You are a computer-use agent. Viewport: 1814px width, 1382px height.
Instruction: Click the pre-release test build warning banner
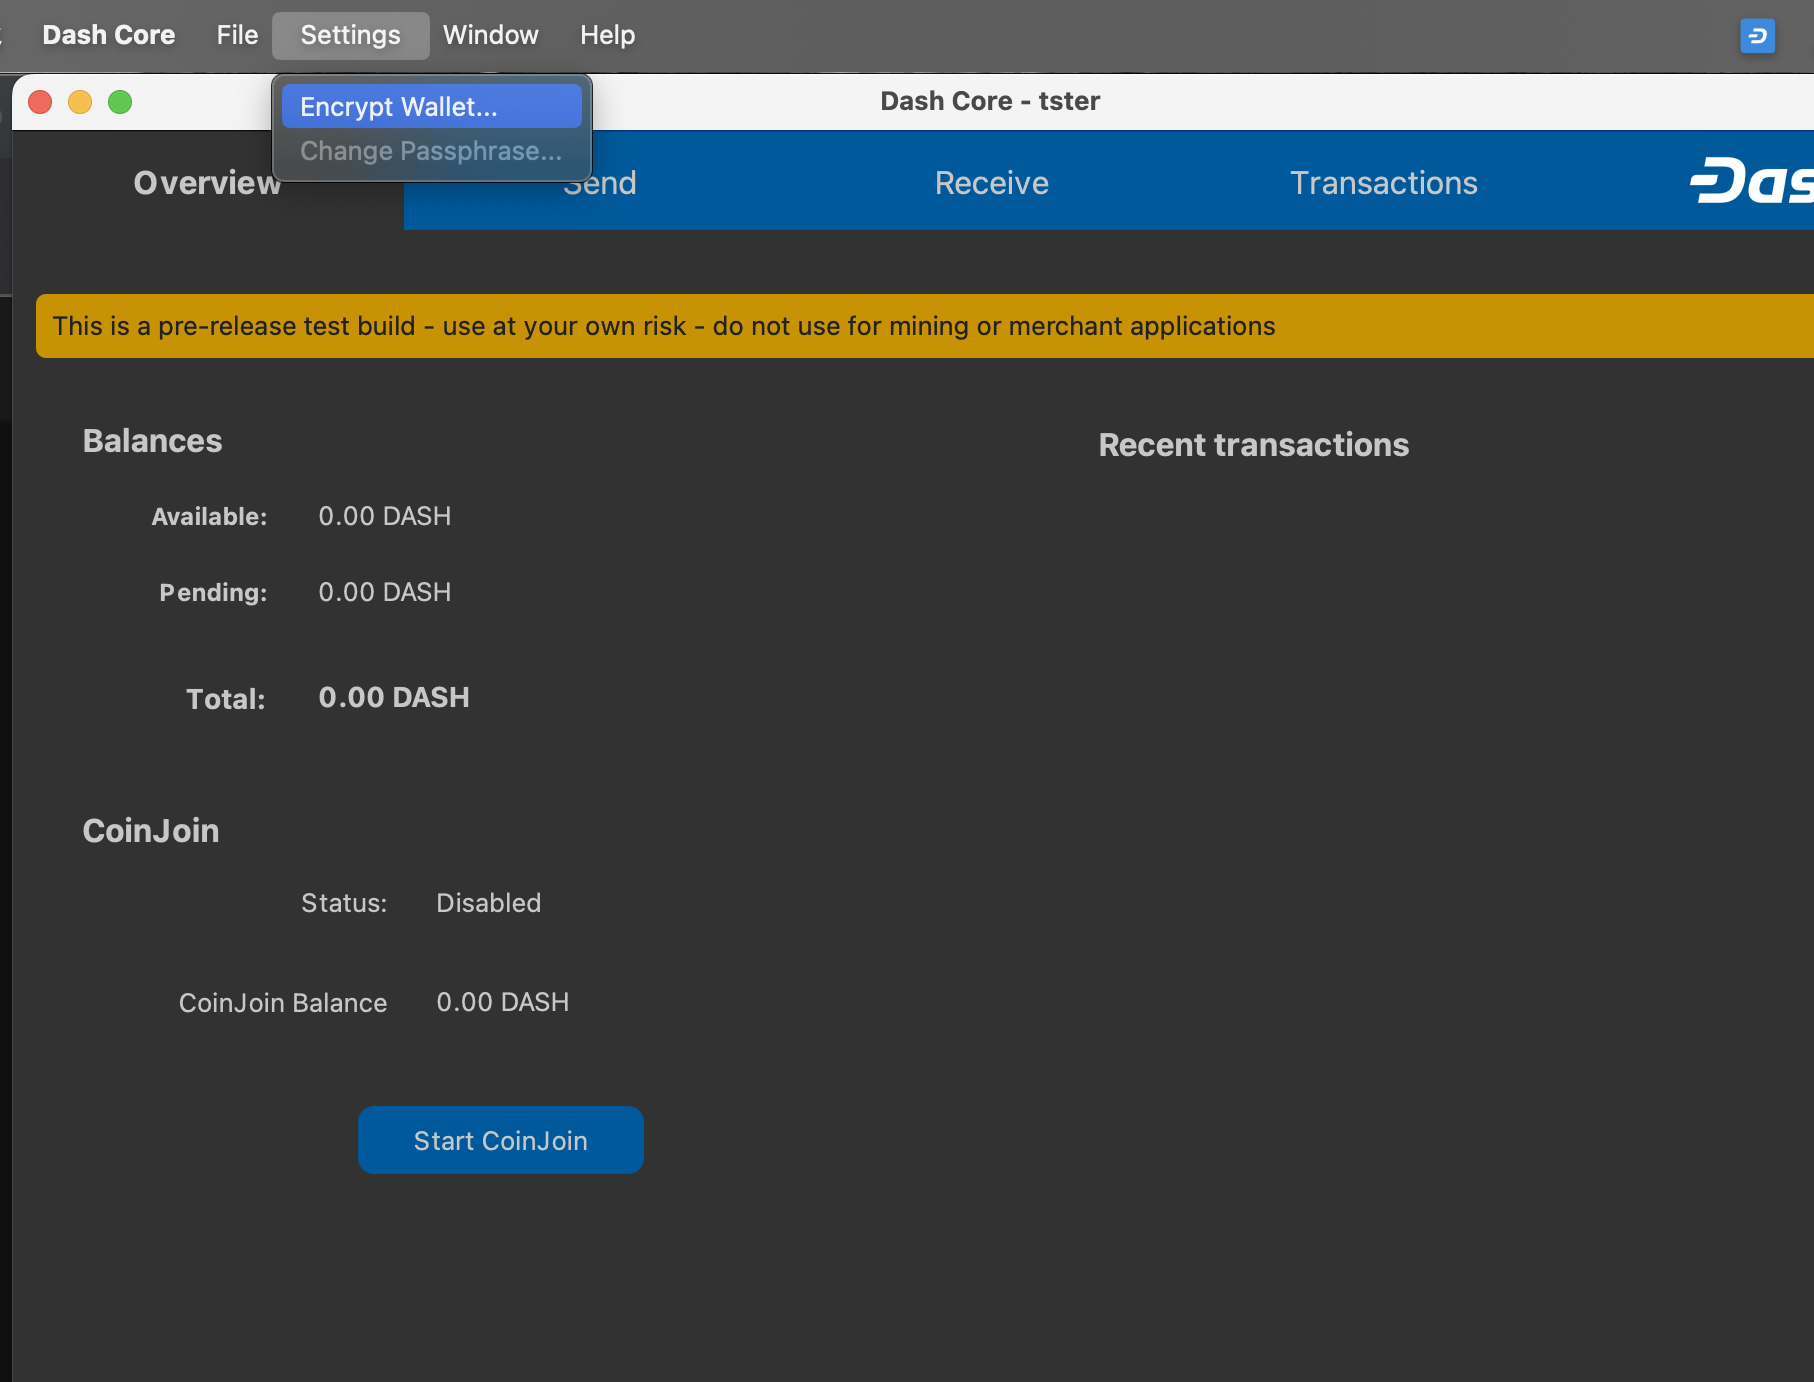point(664,326)
